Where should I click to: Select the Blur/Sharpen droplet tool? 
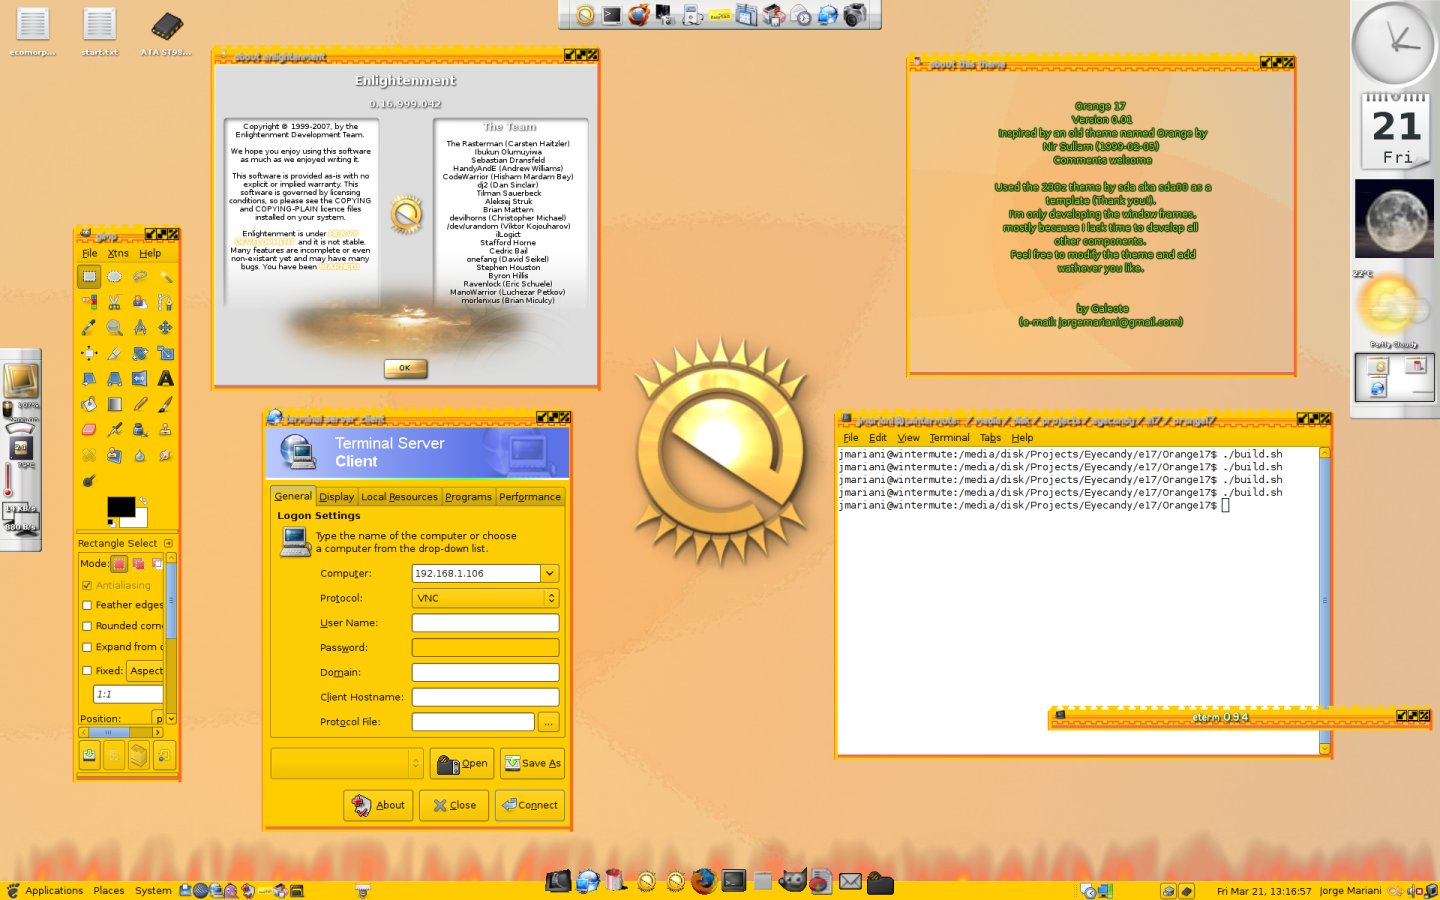coord(140,455)
